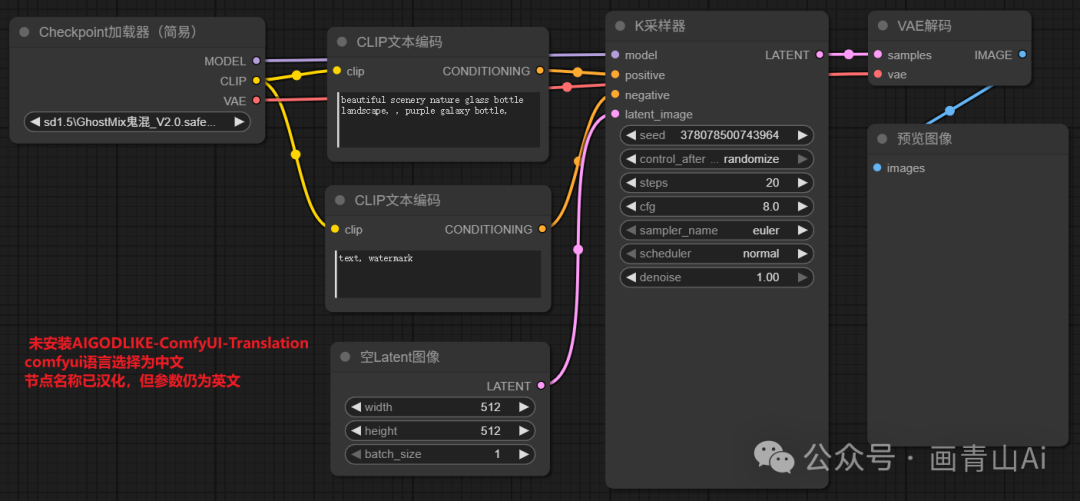Viewport: 1080px width, 501px height.
Task: Click the clip input port on lower CLIP文本编码
Action: (335, 229)
